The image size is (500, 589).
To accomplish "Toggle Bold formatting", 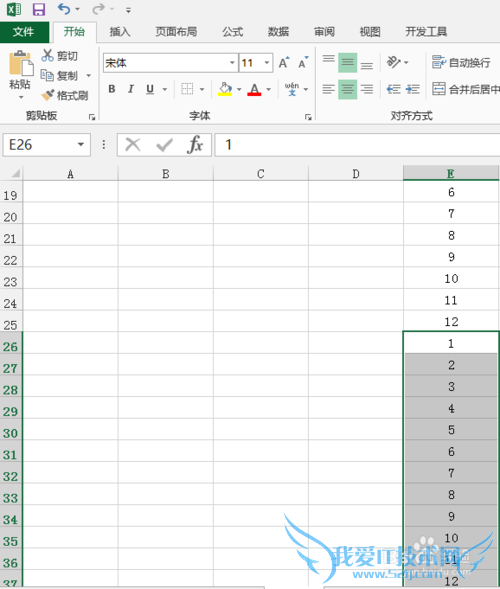I will click(112, 89).
